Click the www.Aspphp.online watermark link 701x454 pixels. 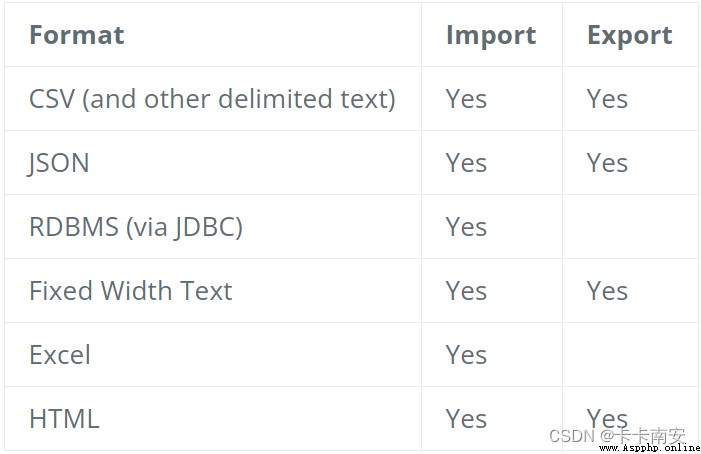[x=650, y=448]
